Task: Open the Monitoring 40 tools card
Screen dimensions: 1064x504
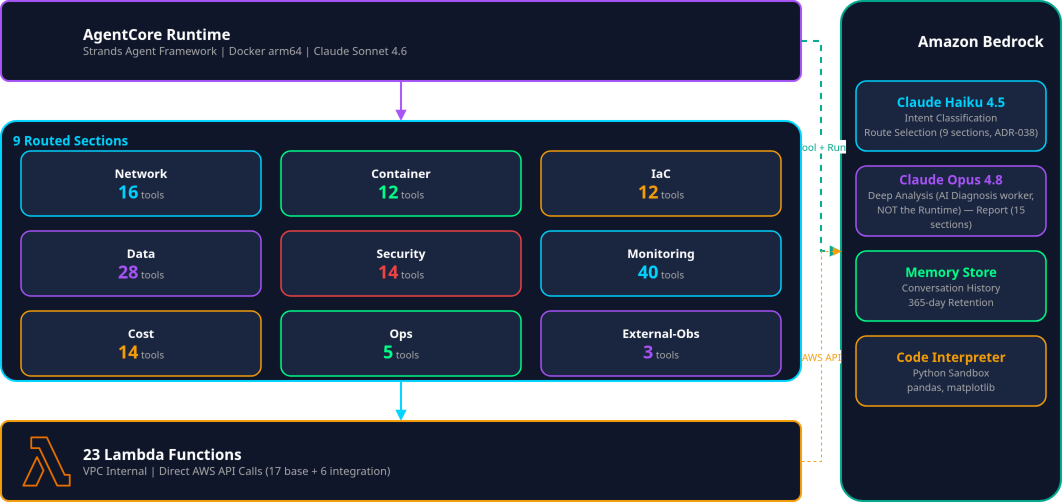Action: pos(661,263)
